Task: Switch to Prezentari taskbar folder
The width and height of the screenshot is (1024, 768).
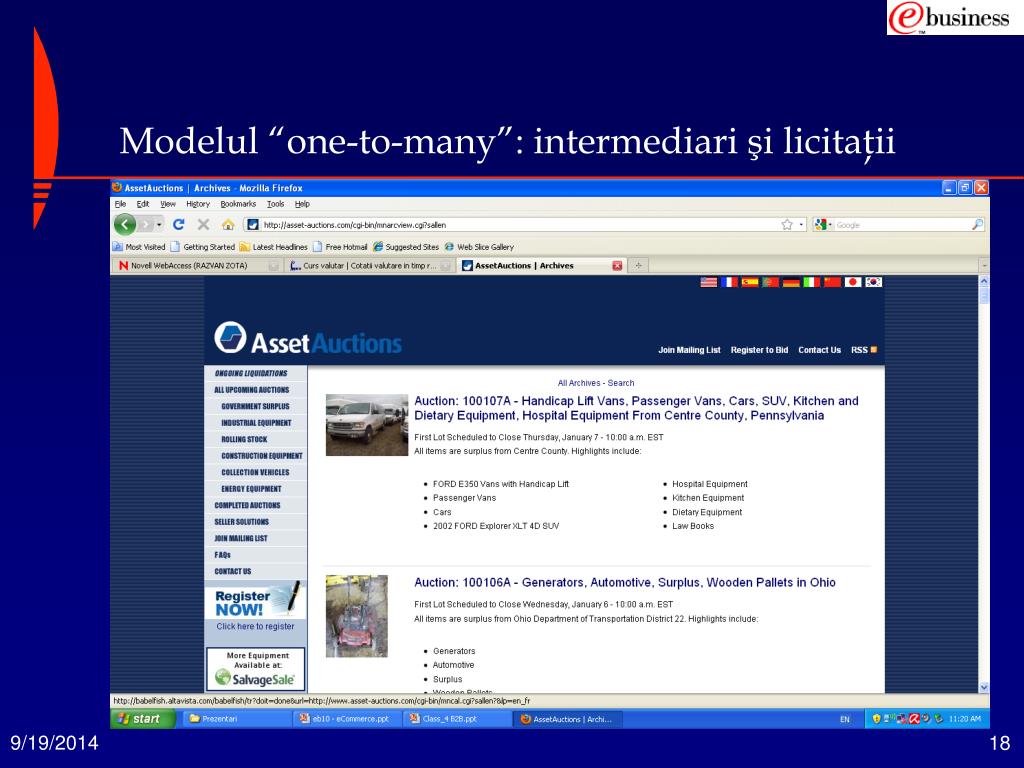Action: click(235, 719)
